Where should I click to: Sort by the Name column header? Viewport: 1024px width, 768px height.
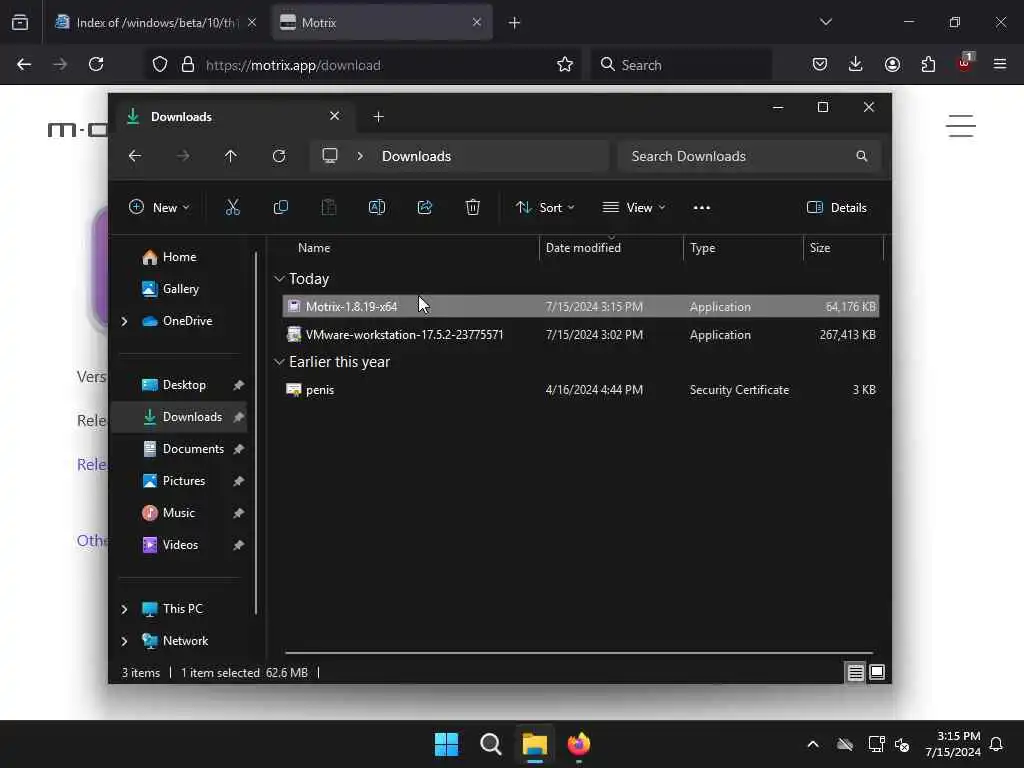point(410,248)
